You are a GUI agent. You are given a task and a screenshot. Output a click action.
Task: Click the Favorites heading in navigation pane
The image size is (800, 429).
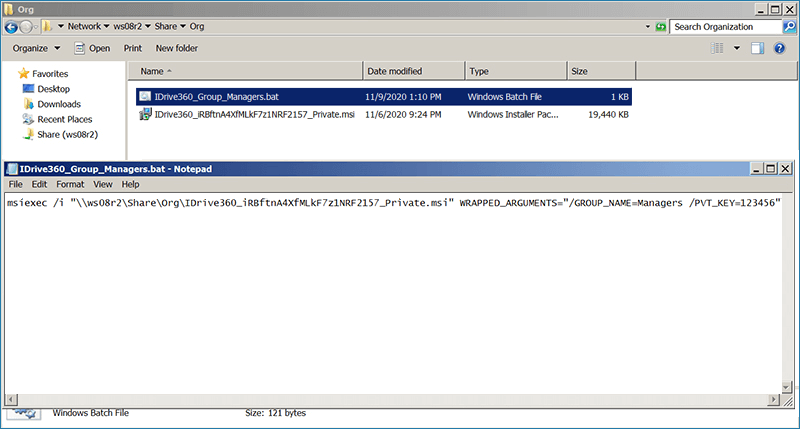coord(50,73)
